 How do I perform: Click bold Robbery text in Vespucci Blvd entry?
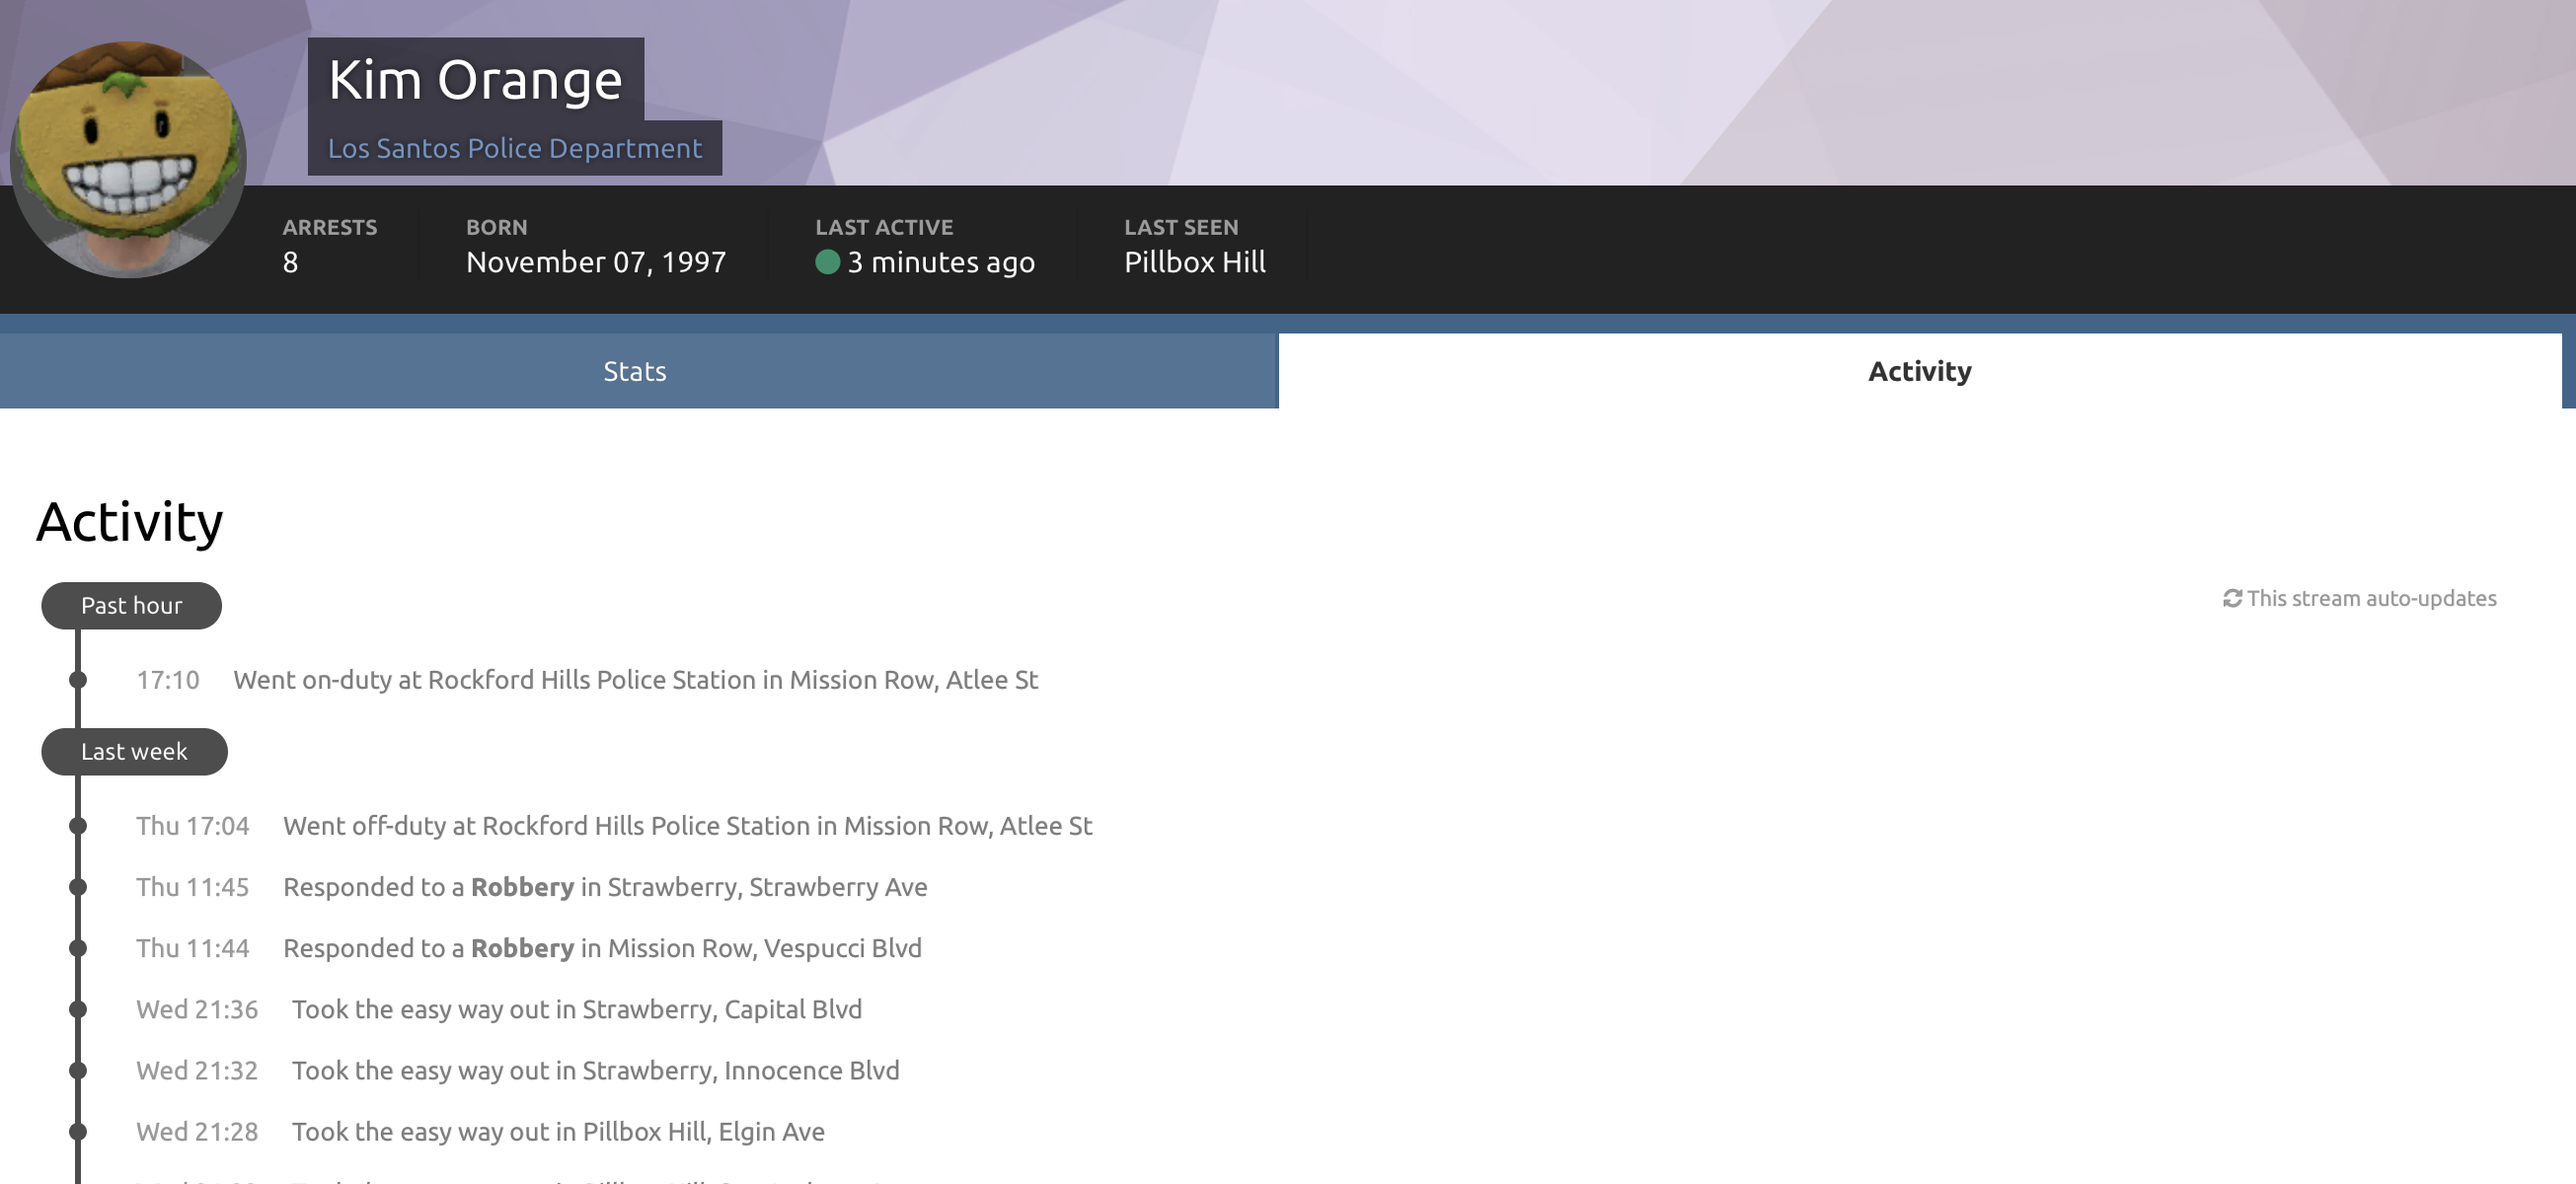point(522,948)
